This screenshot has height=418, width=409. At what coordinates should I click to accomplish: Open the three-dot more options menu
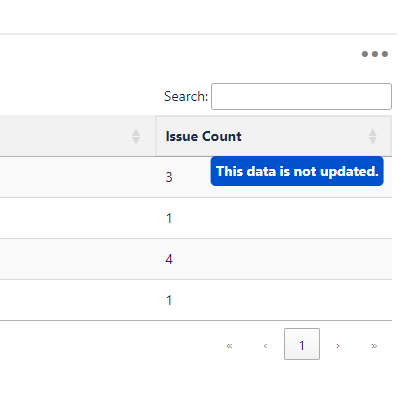[x=375, y=54]
